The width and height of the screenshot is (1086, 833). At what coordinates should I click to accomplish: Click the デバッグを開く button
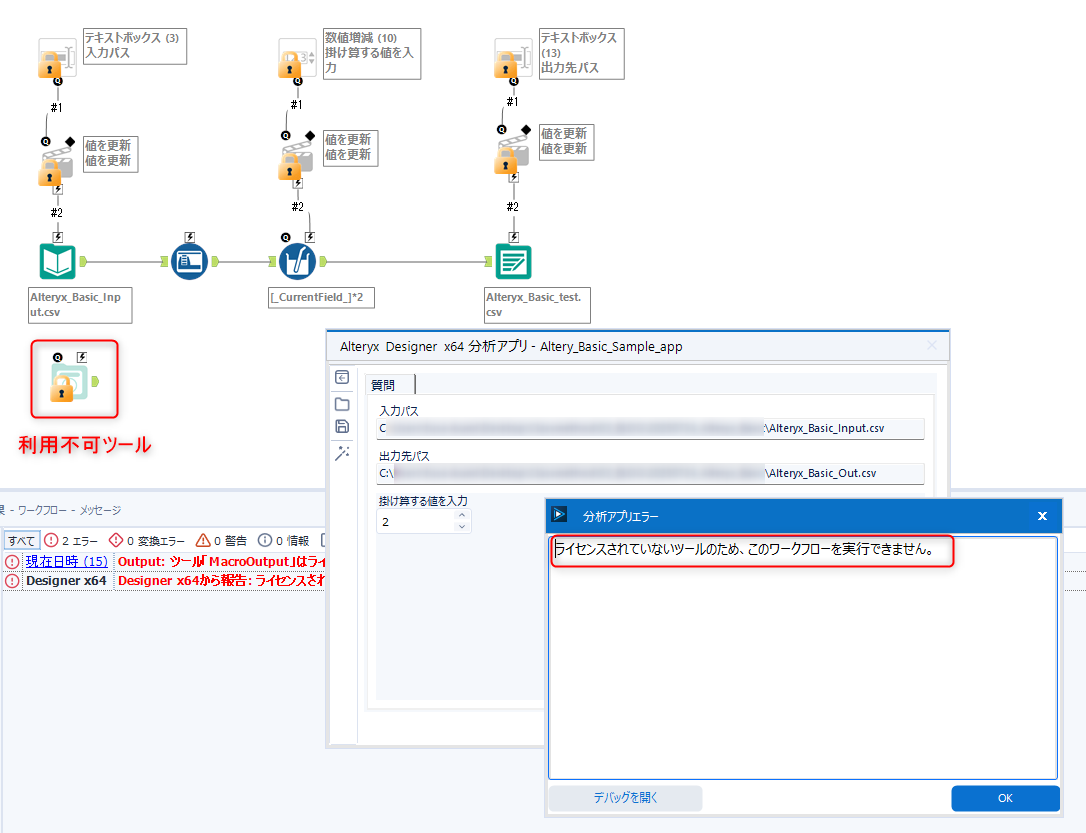tap(625, 798)
